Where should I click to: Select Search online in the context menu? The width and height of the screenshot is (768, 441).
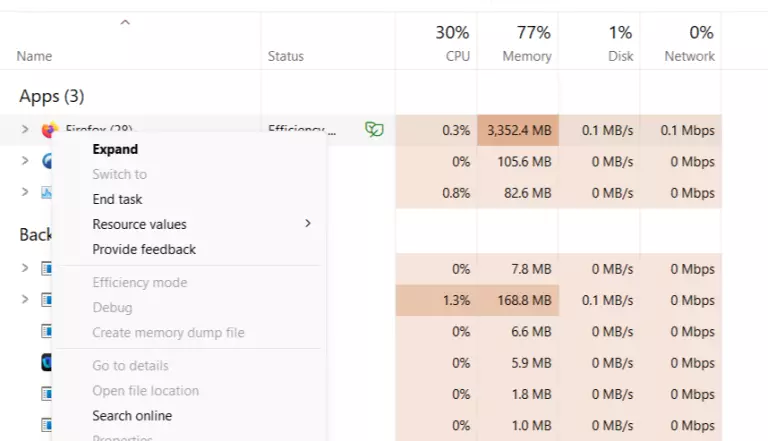coord(132,416)
